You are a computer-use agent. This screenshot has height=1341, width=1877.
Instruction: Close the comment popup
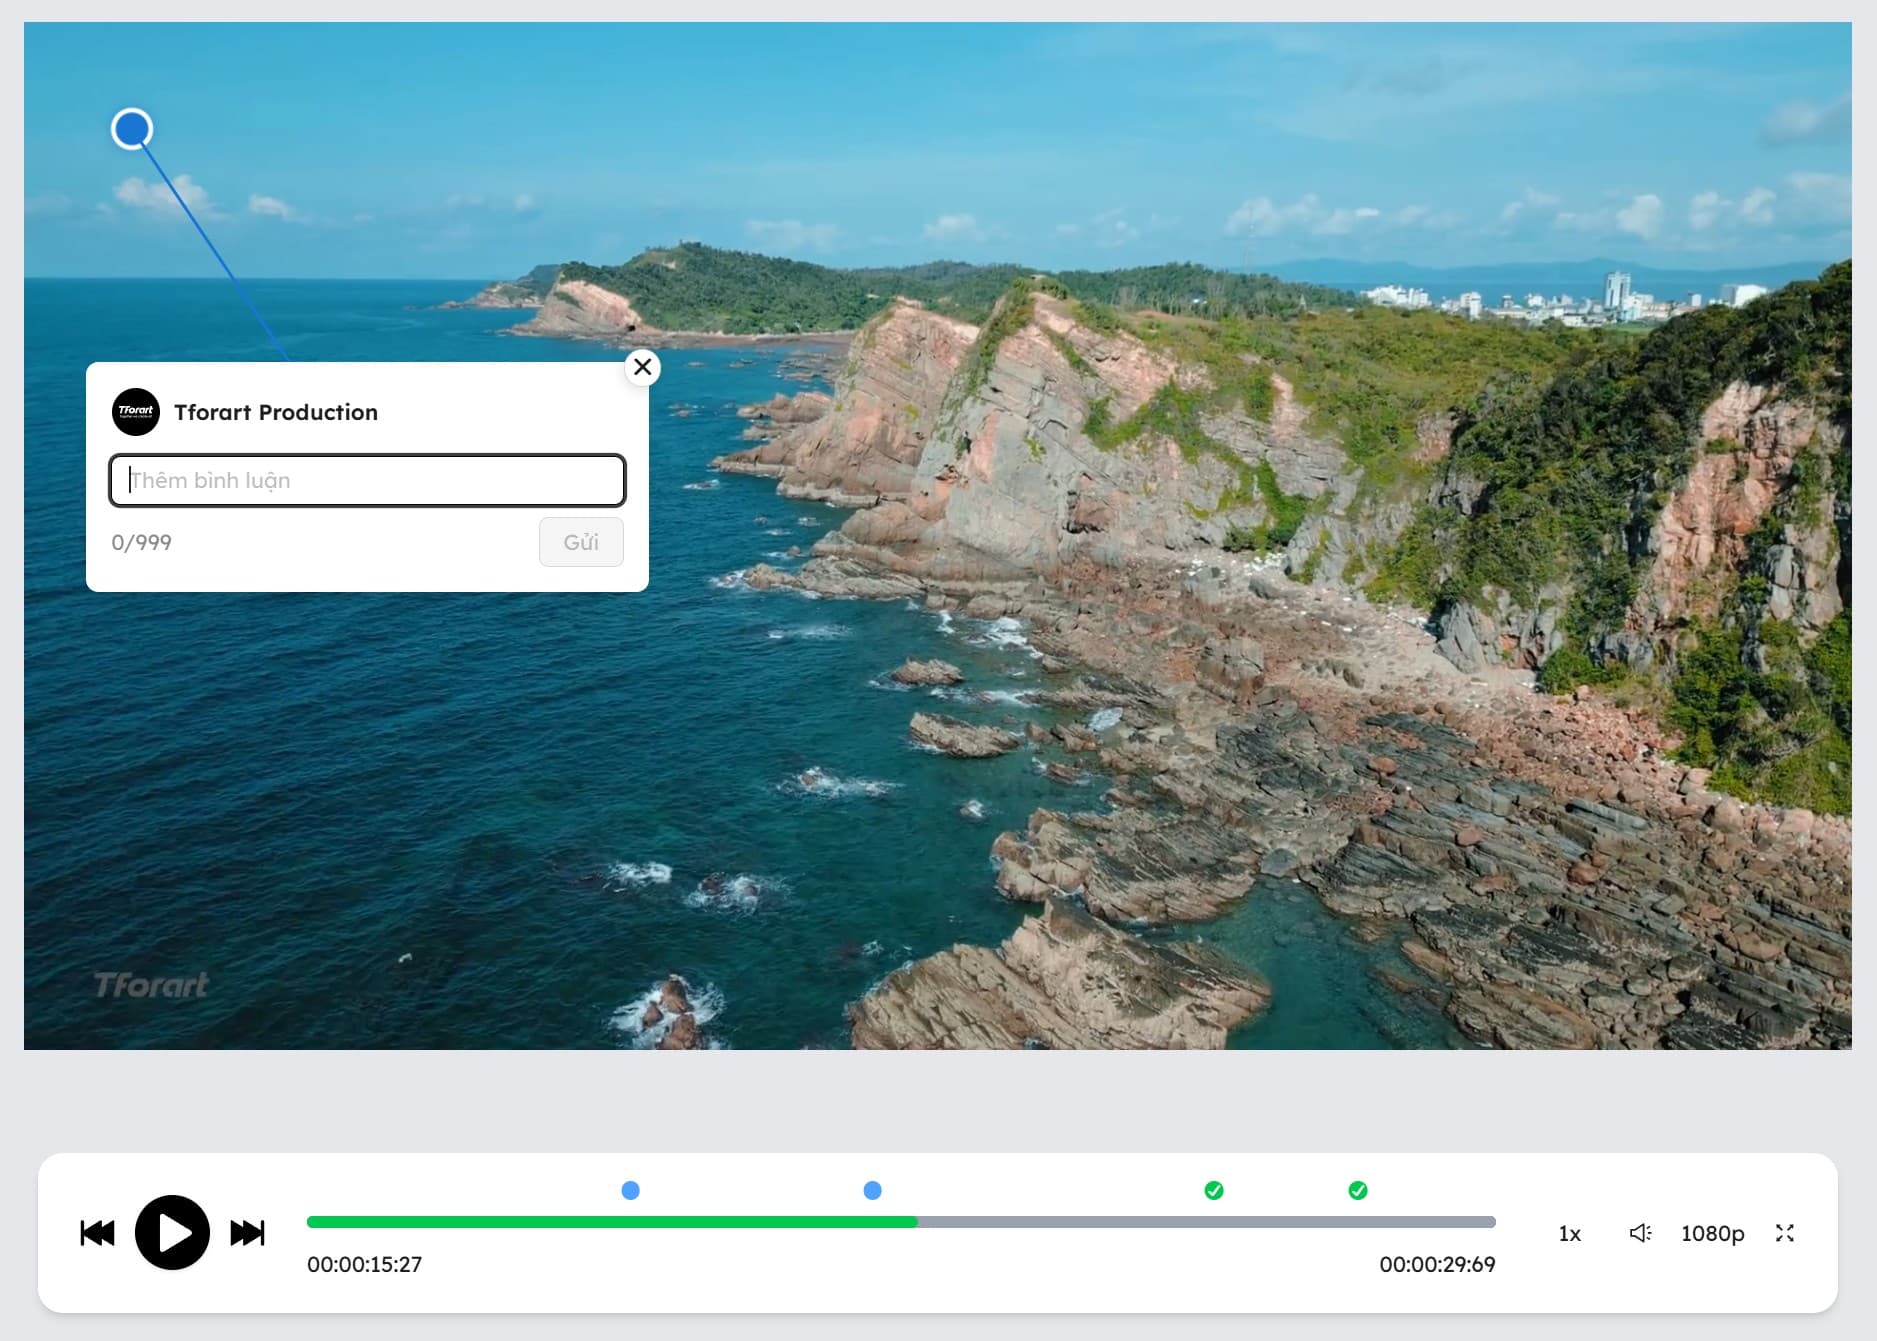643,367
